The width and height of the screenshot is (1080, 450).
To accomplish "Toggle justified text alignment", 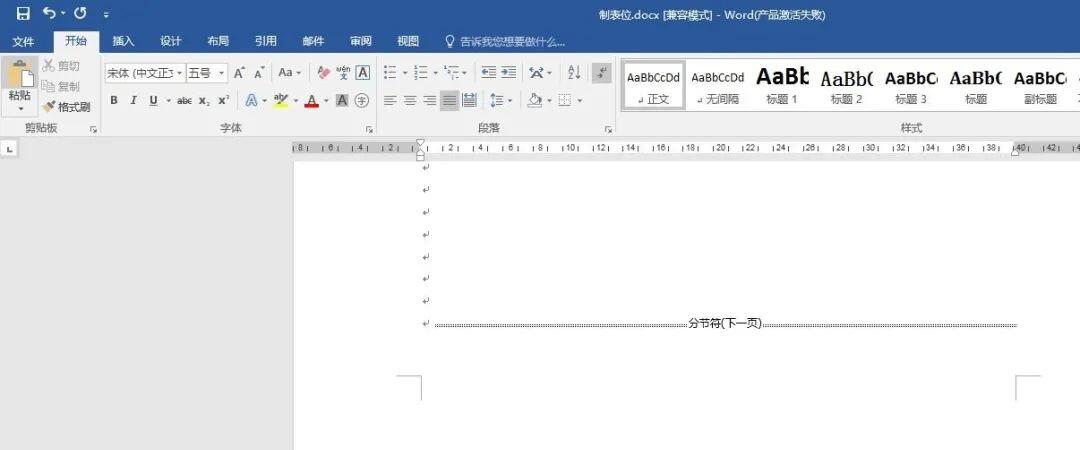I will point(450,101).
